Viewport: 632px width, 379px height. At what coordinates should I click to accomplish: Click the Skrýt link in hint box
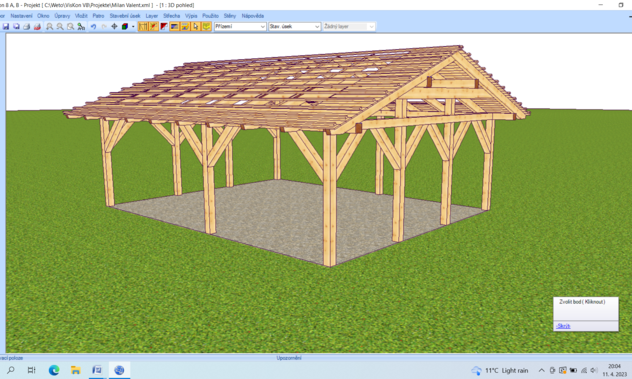[x=563, y=326]
